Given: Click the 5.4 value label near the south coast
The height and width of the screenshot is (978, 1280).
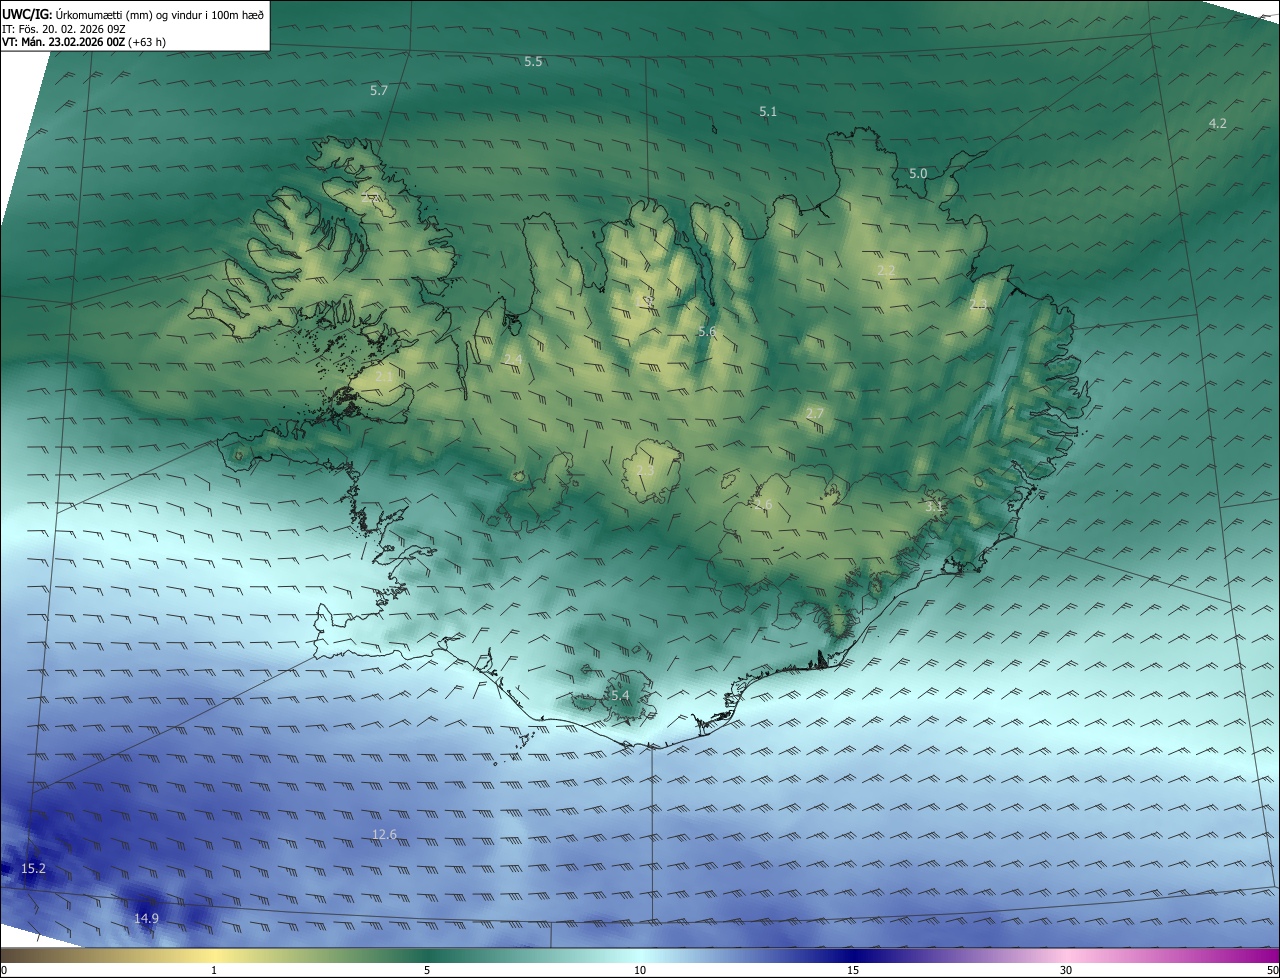Looking at the screenshot, I should point(620,695).
